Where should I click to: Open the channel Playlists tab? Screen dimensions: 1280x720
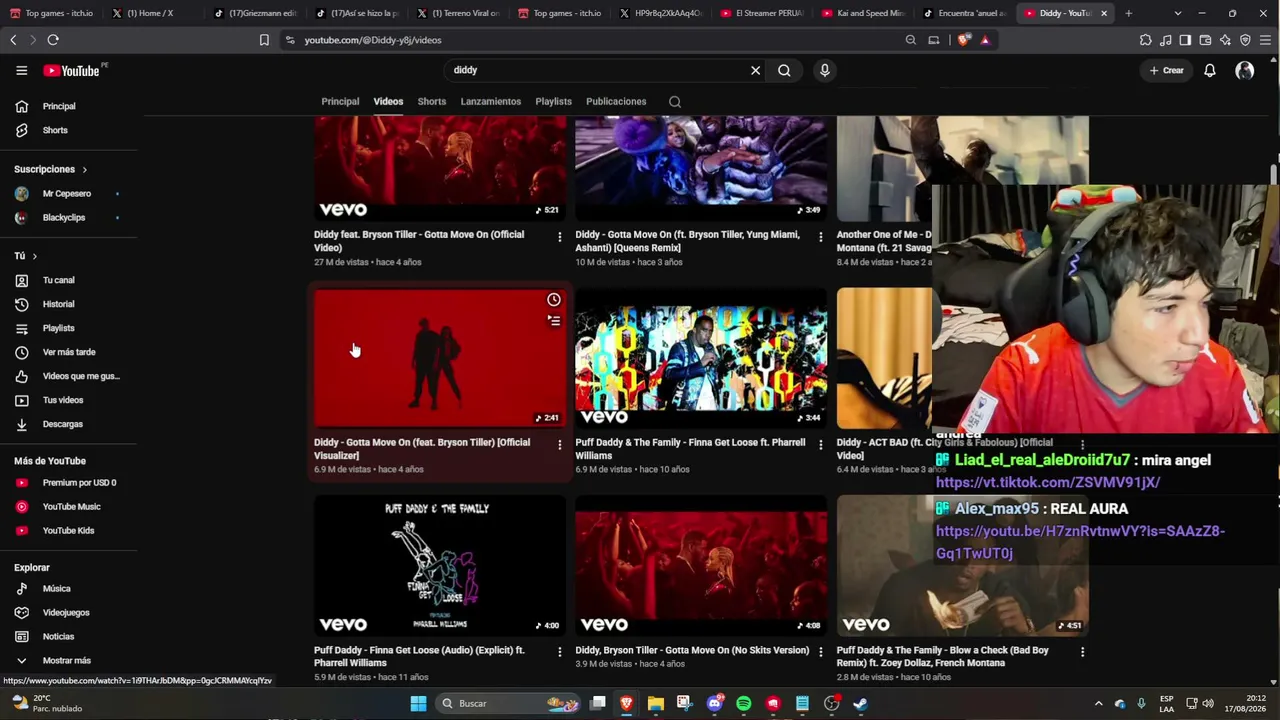pos(553,101)
